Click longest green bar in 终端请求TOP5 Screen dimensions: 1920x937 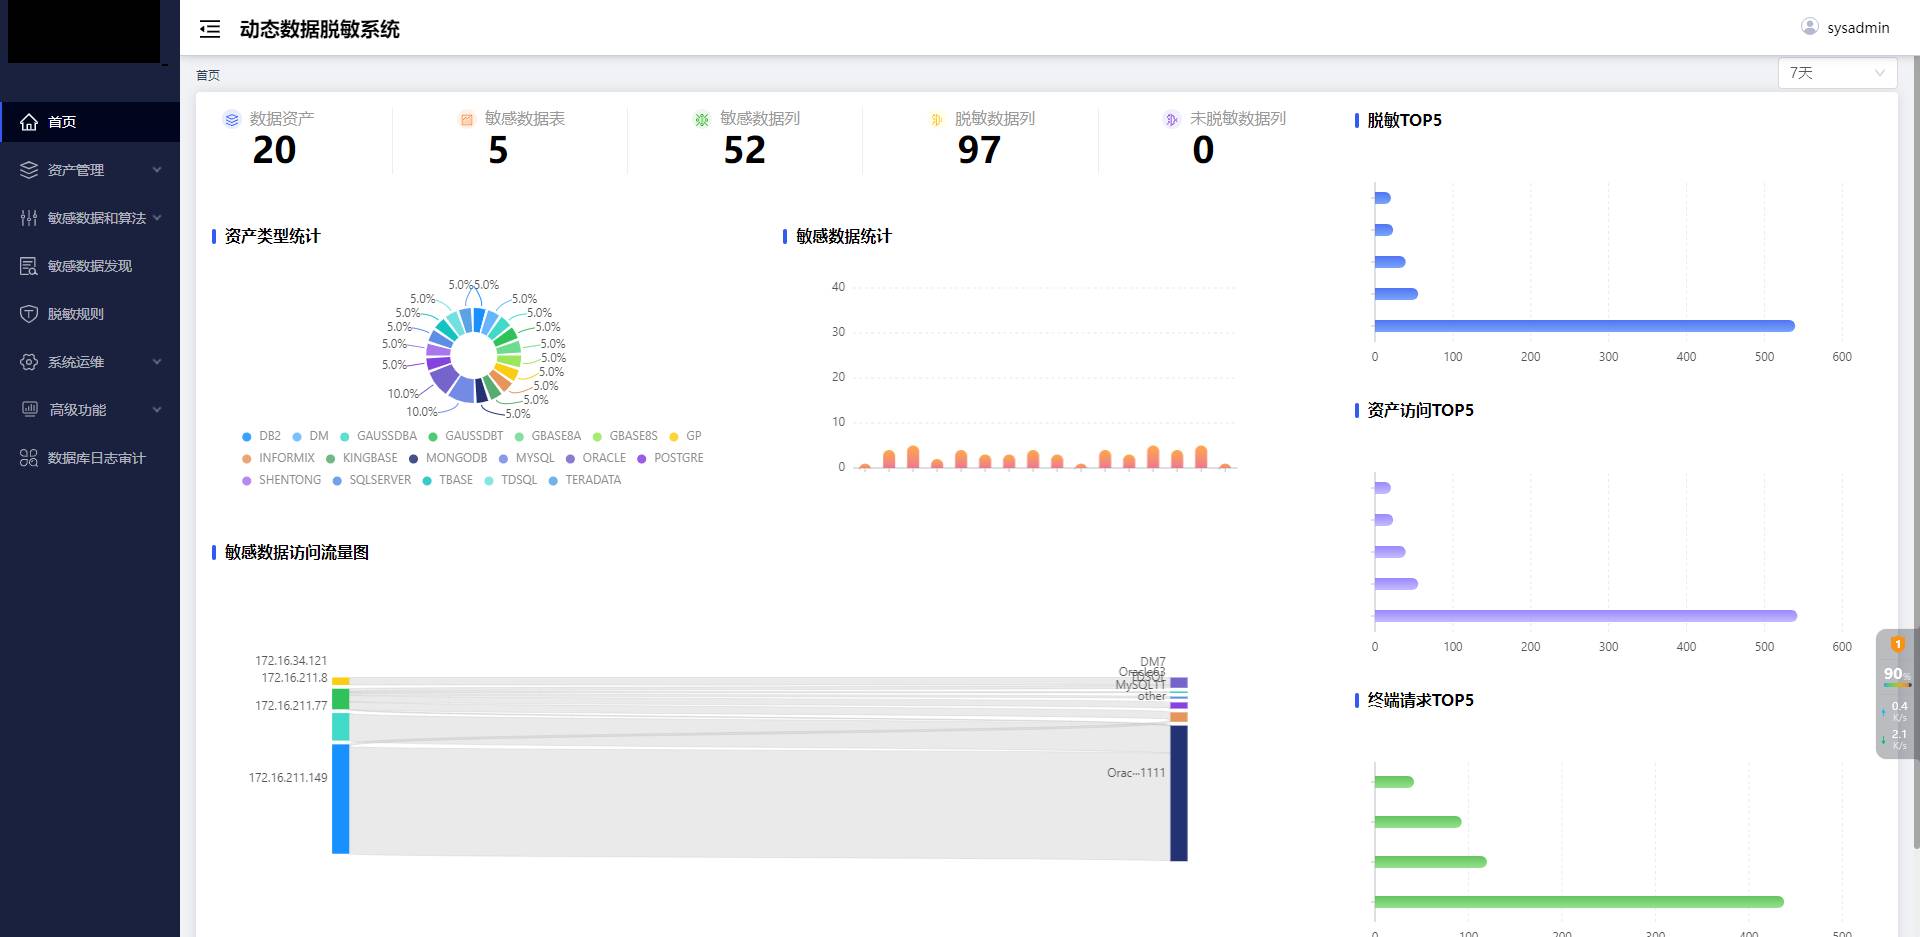pyautogui.click(x=1579, y=902)
